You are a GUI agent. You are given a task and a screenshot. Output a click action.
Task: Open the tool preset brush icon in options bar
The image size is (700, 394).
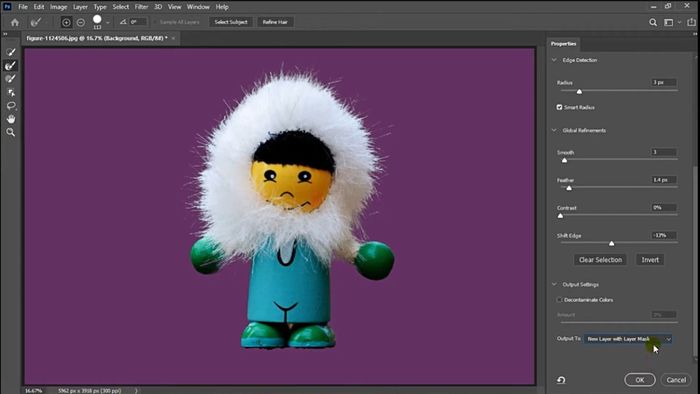[x=36, y=22]
